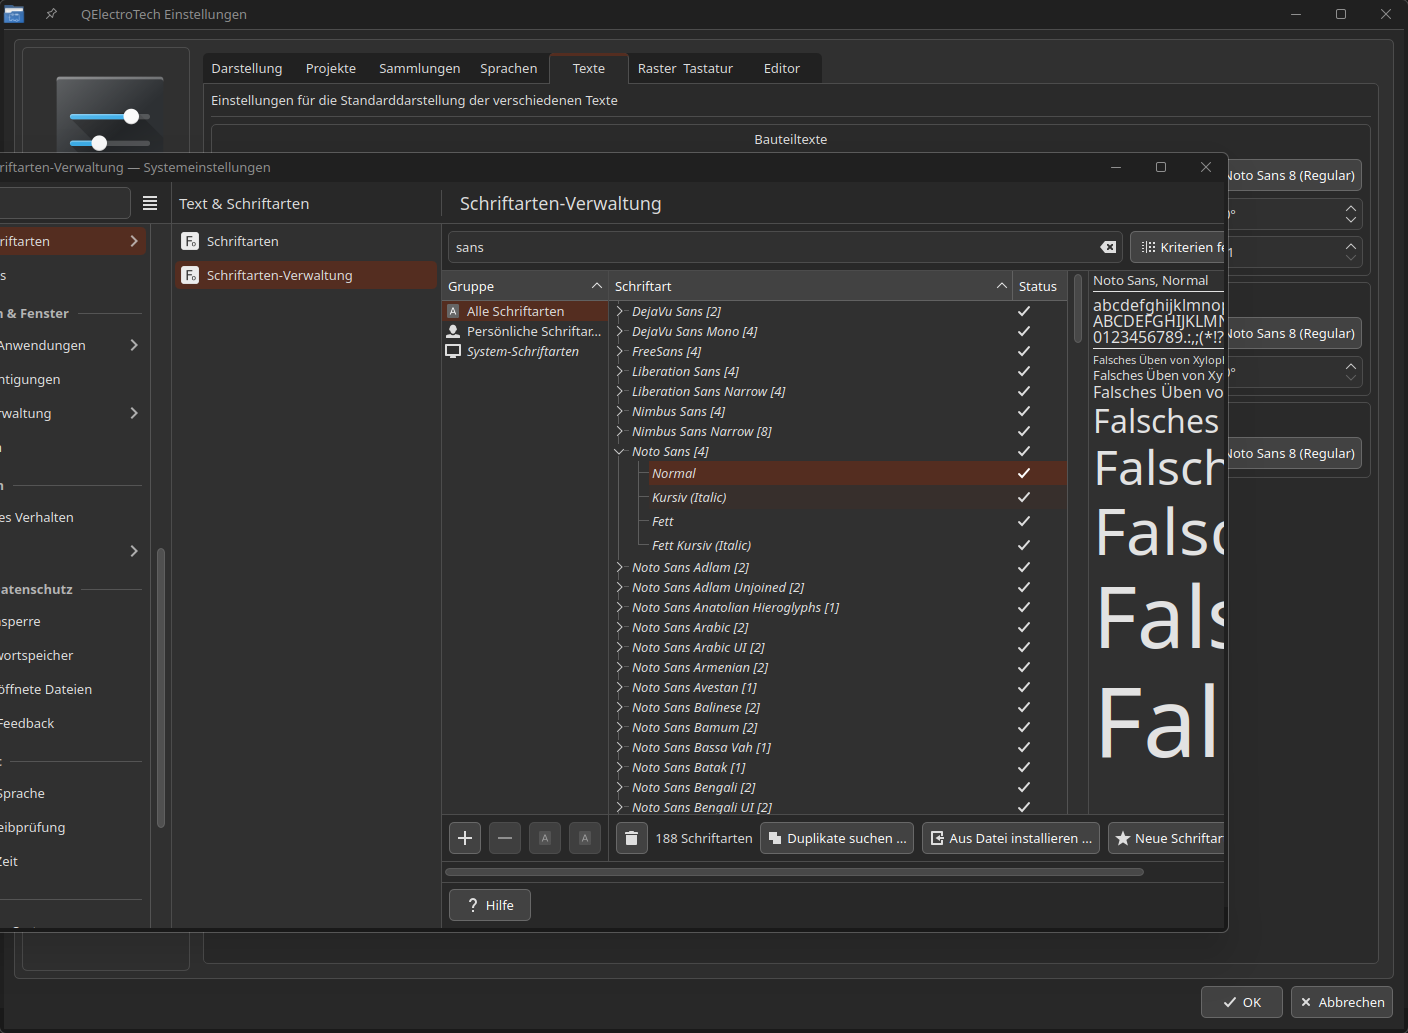Click the 'Duplikate suchen ...' button
Viewport: 1408px width, 1033px height.
[837, 838]
